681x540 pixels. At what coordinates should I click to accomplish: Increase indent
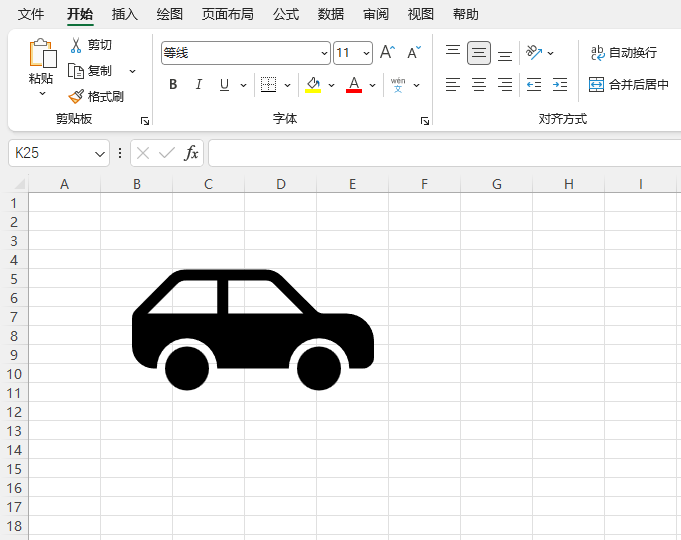point(560,84)
